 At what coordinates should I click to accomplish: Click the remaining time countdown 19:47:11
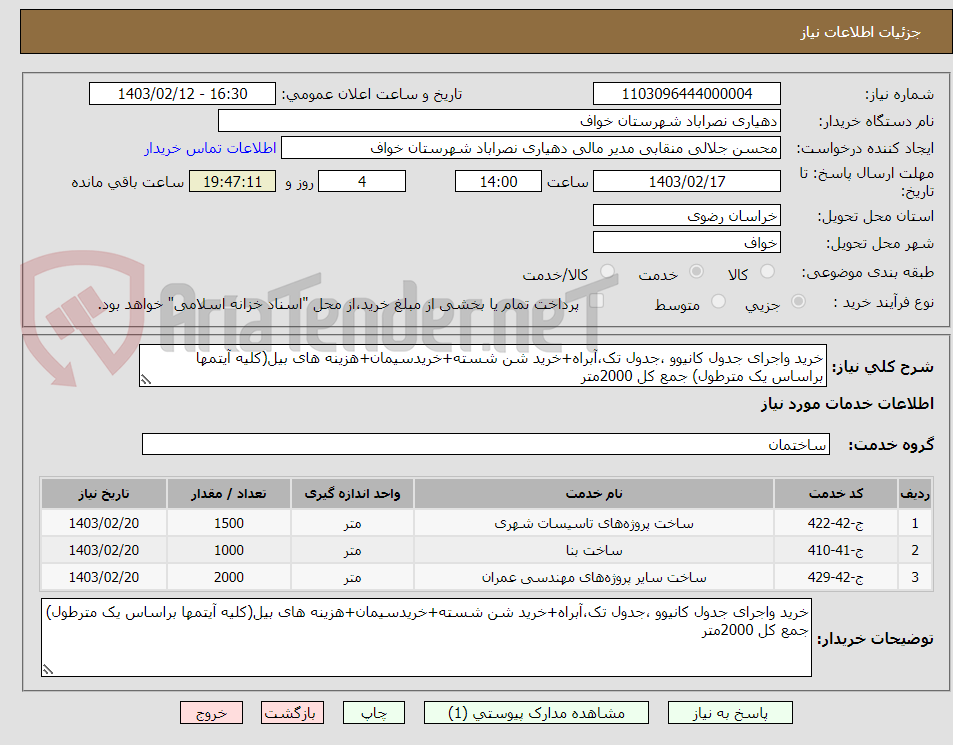232,182
